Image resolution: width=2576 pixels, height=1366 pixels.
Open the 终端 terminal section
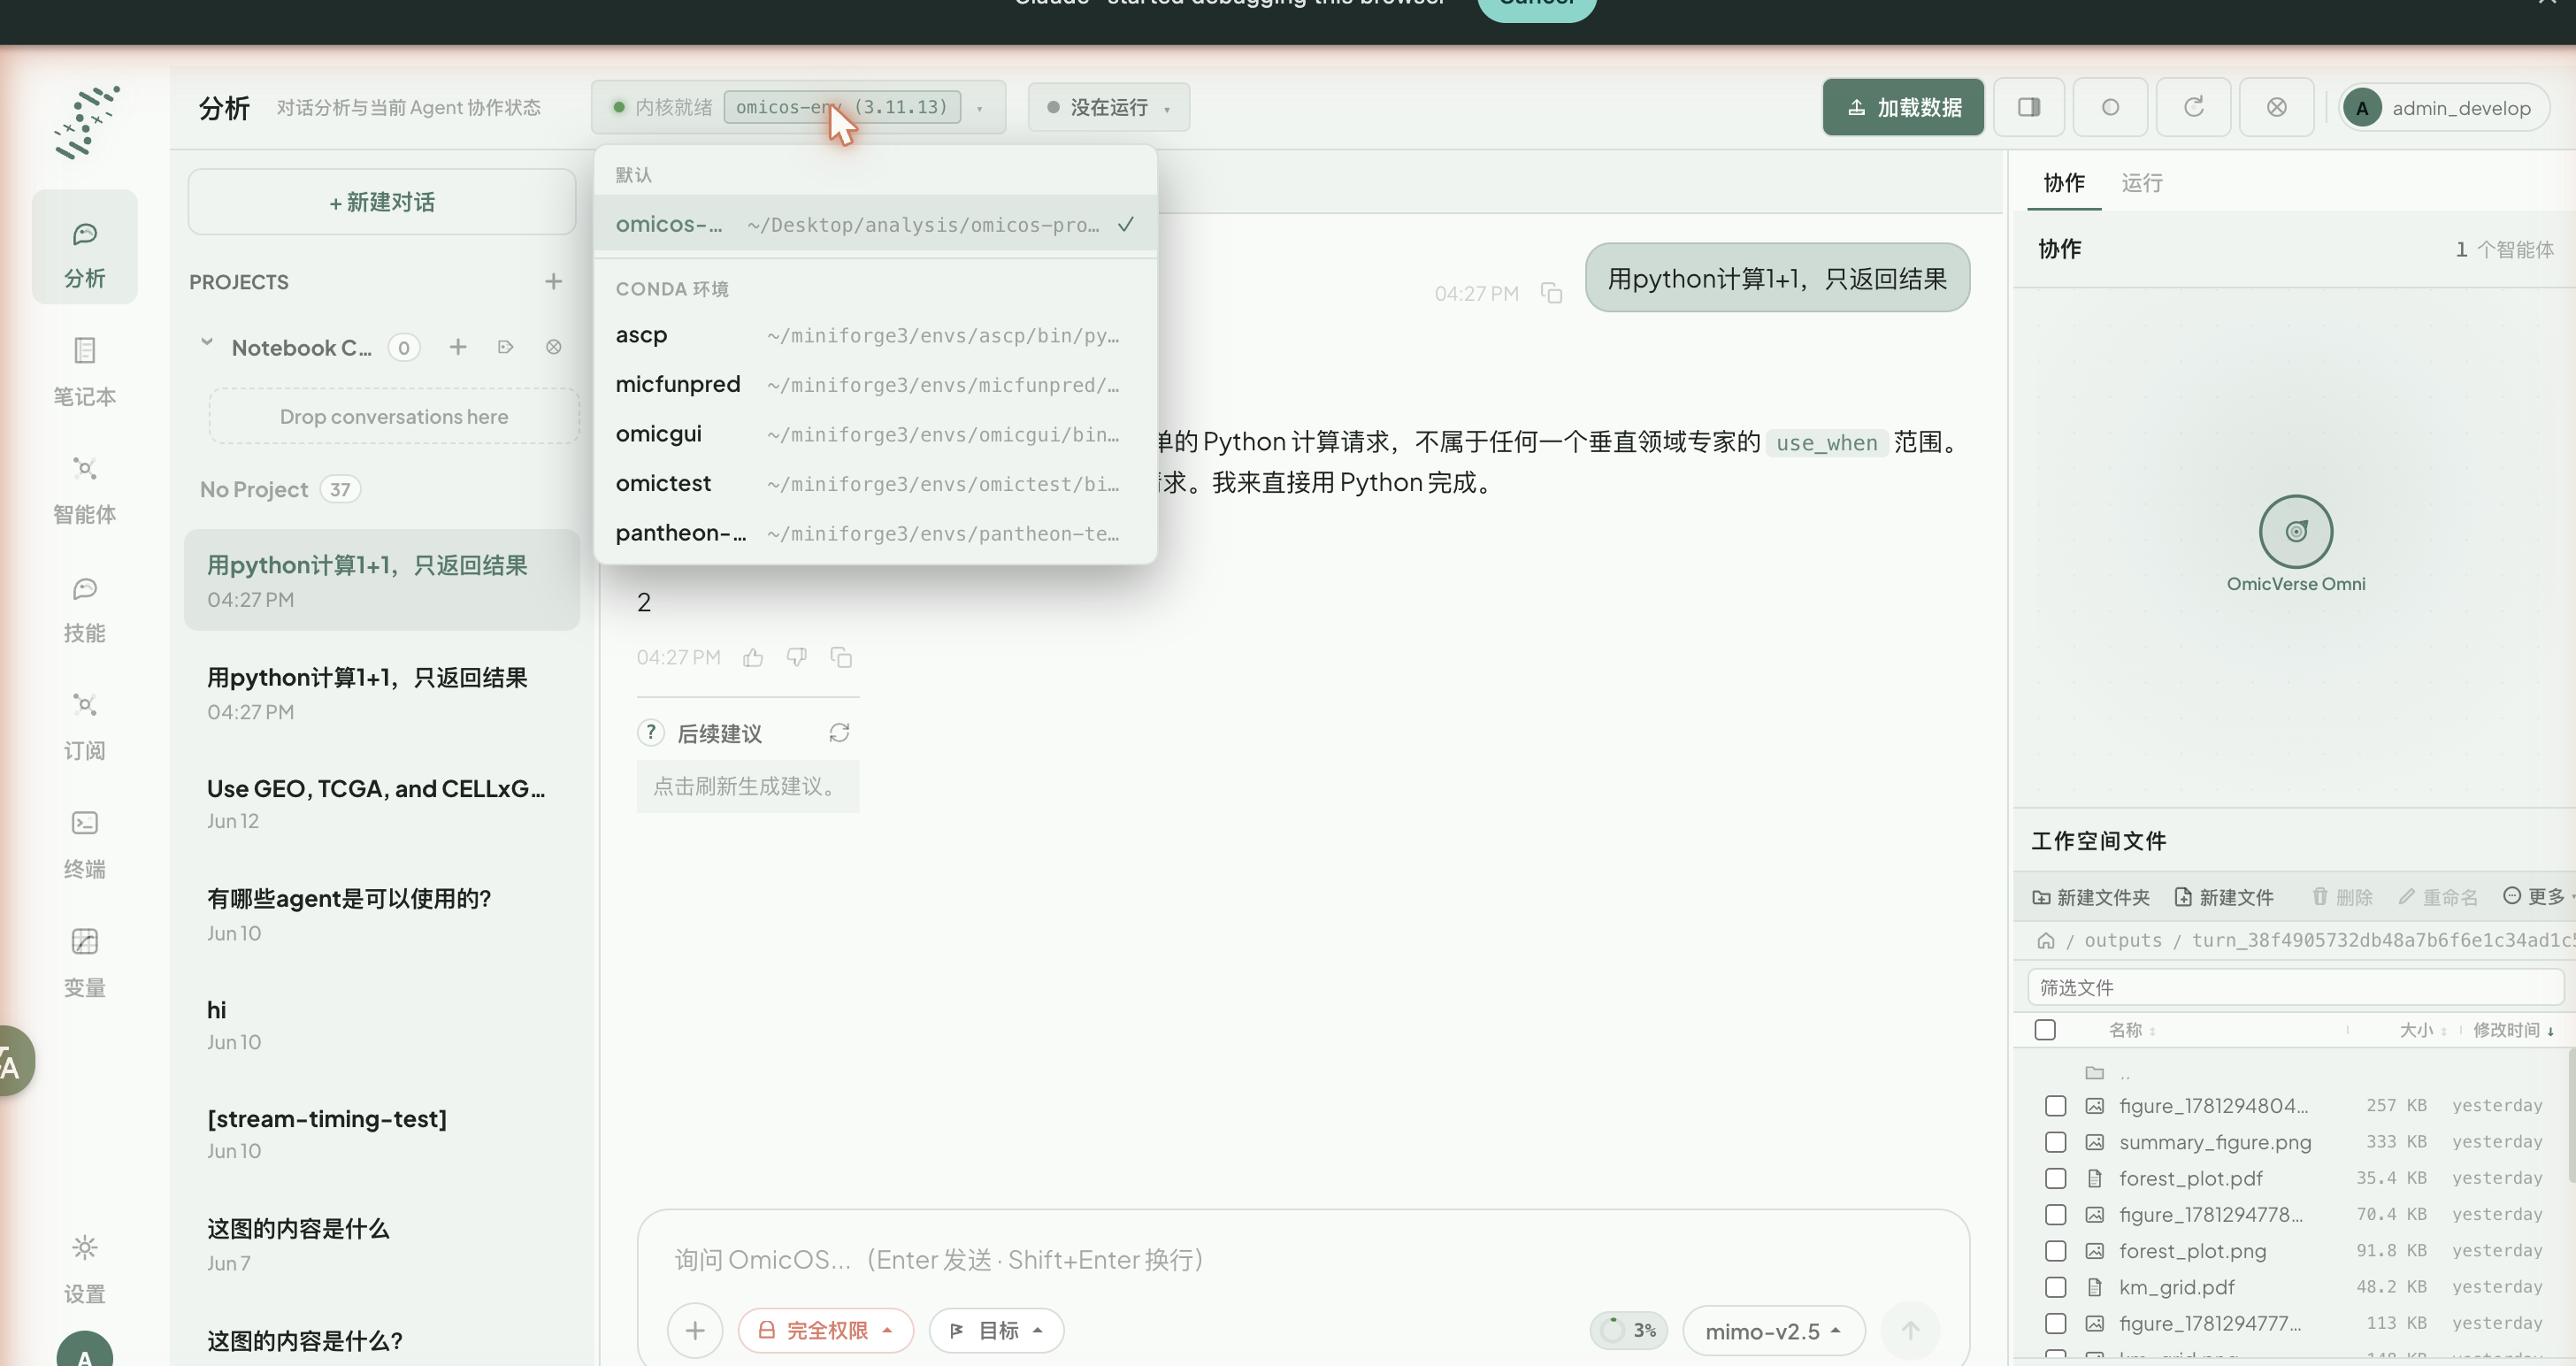[84, 845]
